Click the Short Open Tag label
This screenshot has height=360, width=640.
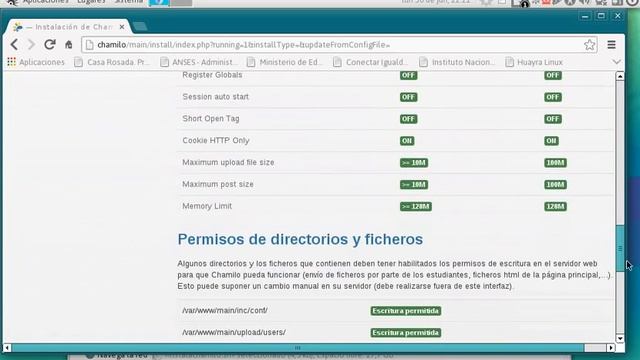(x=211, y=119)
